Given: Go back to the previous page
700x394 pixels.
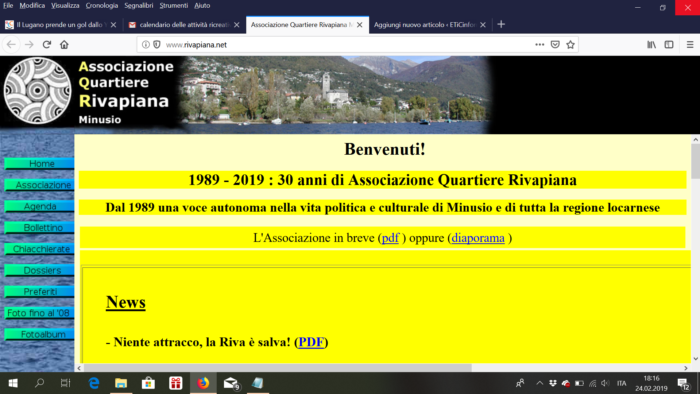Looking at the screenshot, I should click(11, 45).
